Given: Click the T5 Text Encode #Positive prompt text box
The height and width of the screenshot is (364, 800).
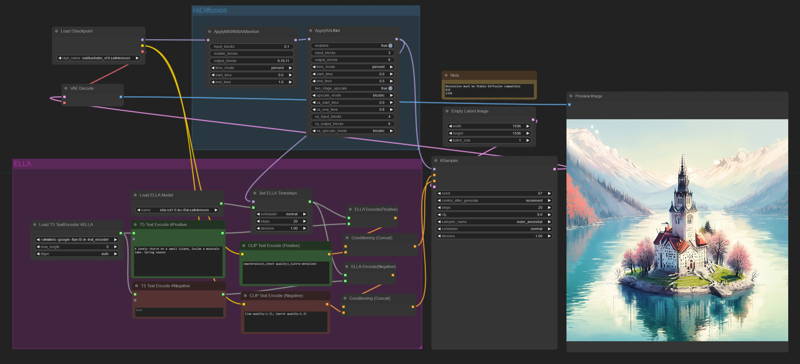Looking at the screenshot, I should coord(178,259).
